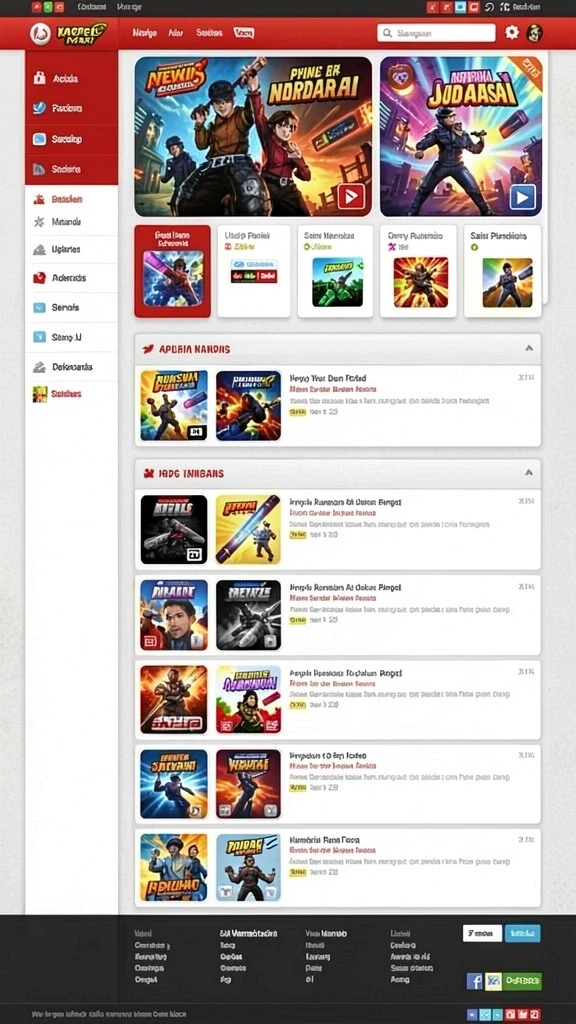576x1024 pixels.
Task: Click the round logo icon in header
Action: [40, 33]
